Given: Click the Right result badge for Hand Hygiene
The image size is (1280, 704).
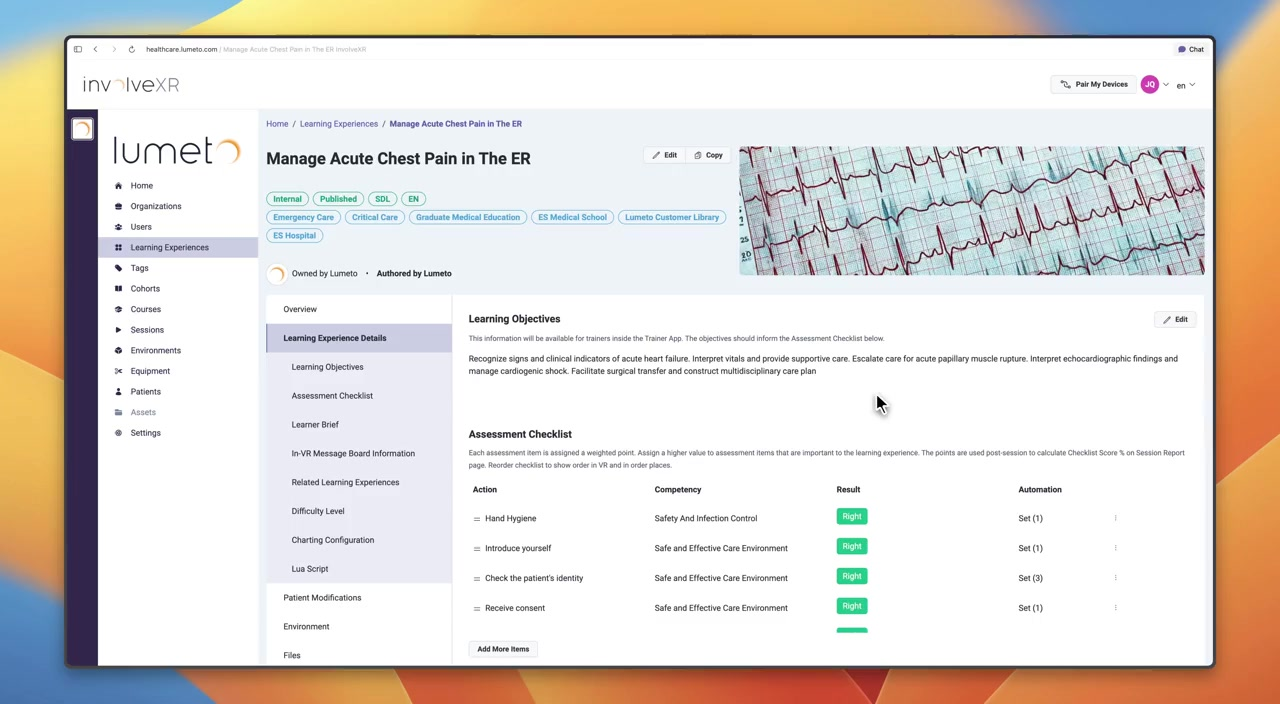Looking at the screenshot, I should tap(852, 517).
